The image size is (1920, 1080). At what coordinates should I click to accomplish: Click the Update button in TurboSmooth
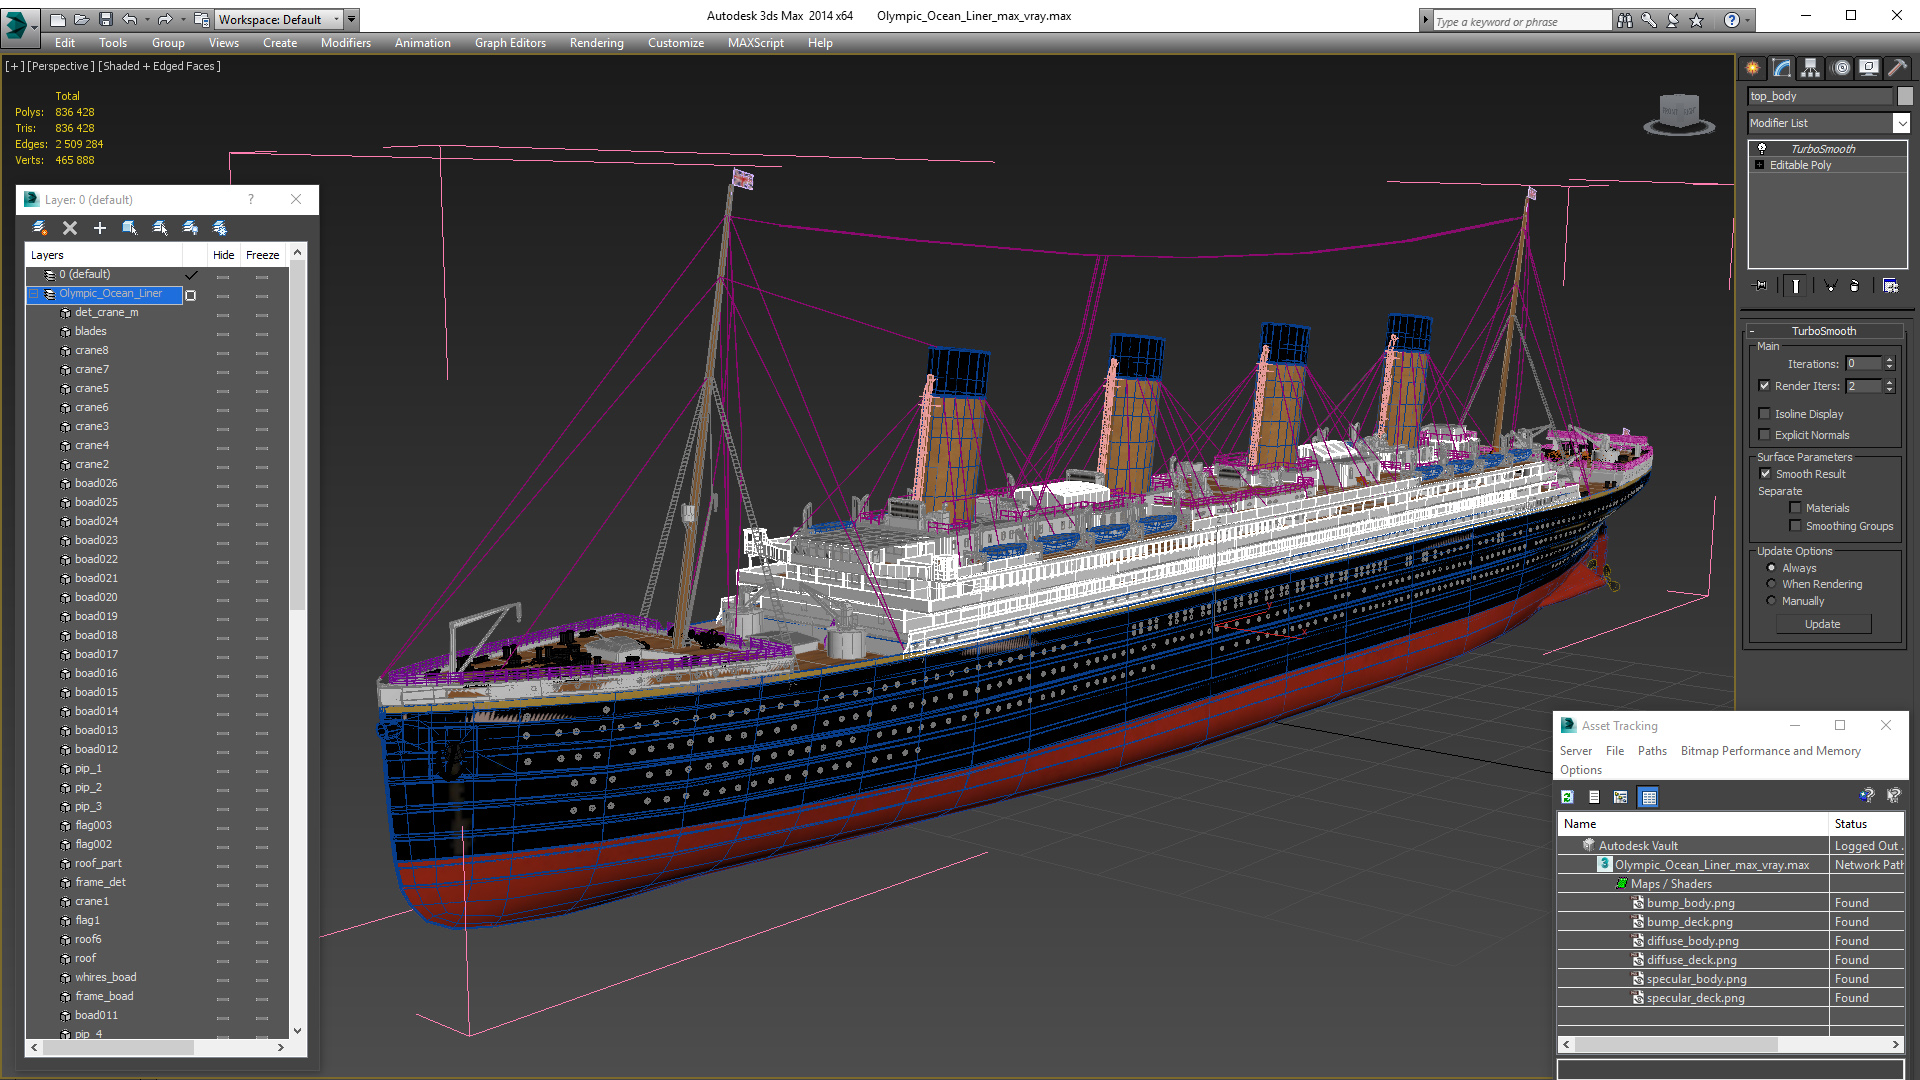tap(1822, 624)
